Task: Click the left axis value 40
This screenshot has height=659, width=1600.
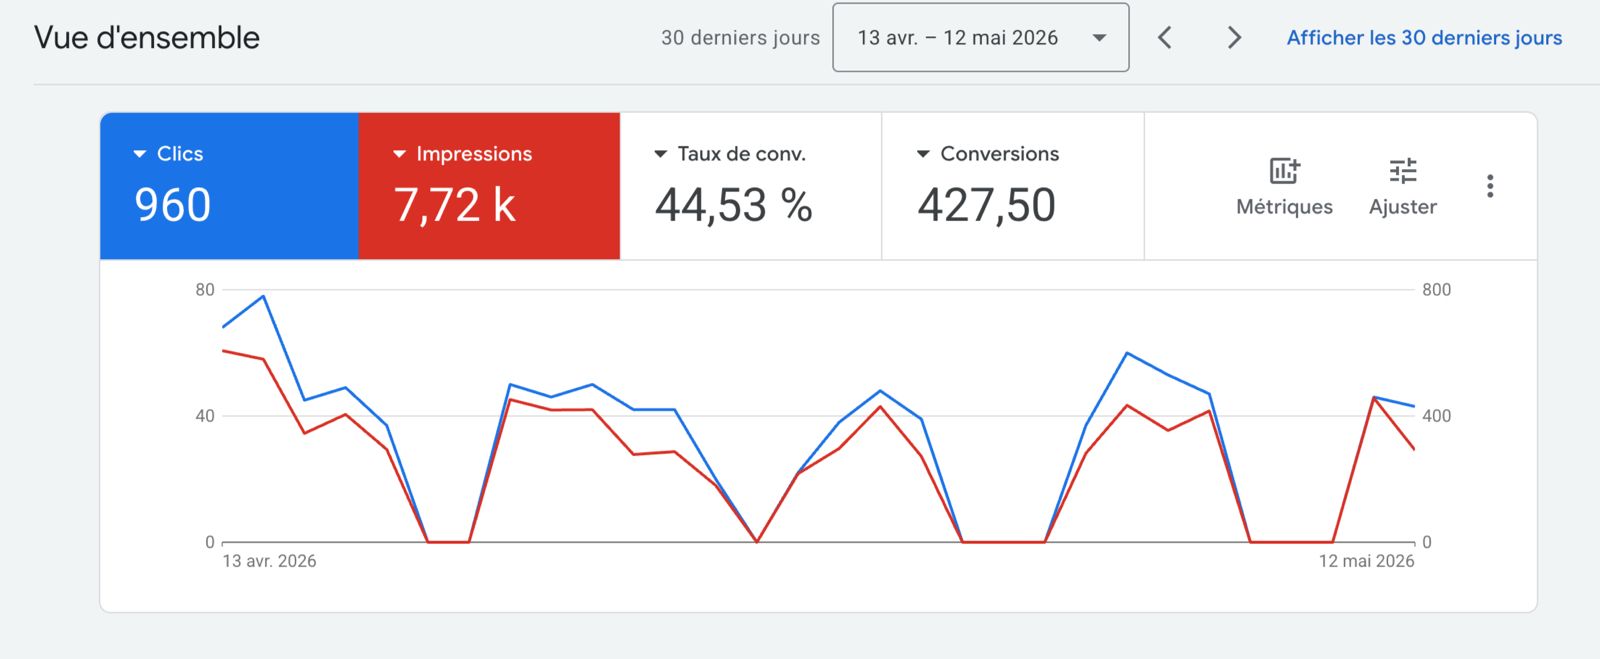Action: [x=205, y=416]
